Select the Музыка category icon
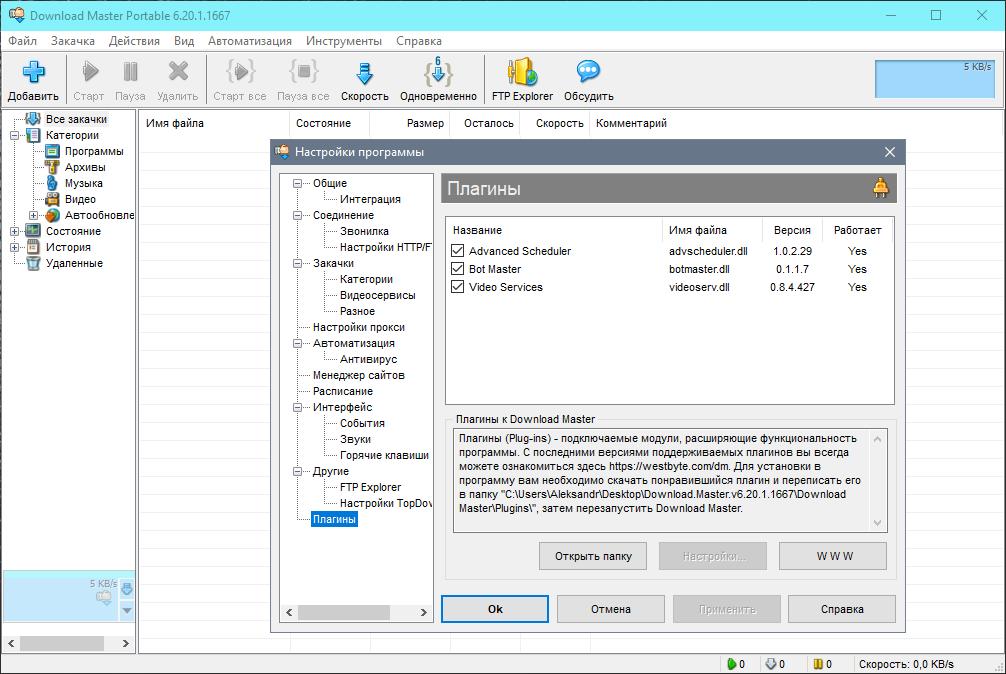The height and width of the screenshot is (674, 1006). (x=52, y=183)
